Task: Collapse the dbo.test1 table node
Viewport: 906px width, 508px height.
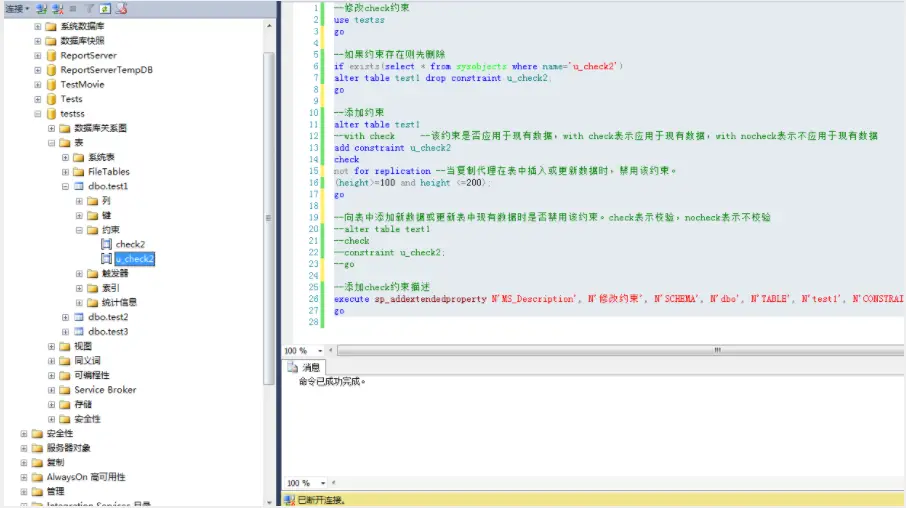Action: (65, 186)
